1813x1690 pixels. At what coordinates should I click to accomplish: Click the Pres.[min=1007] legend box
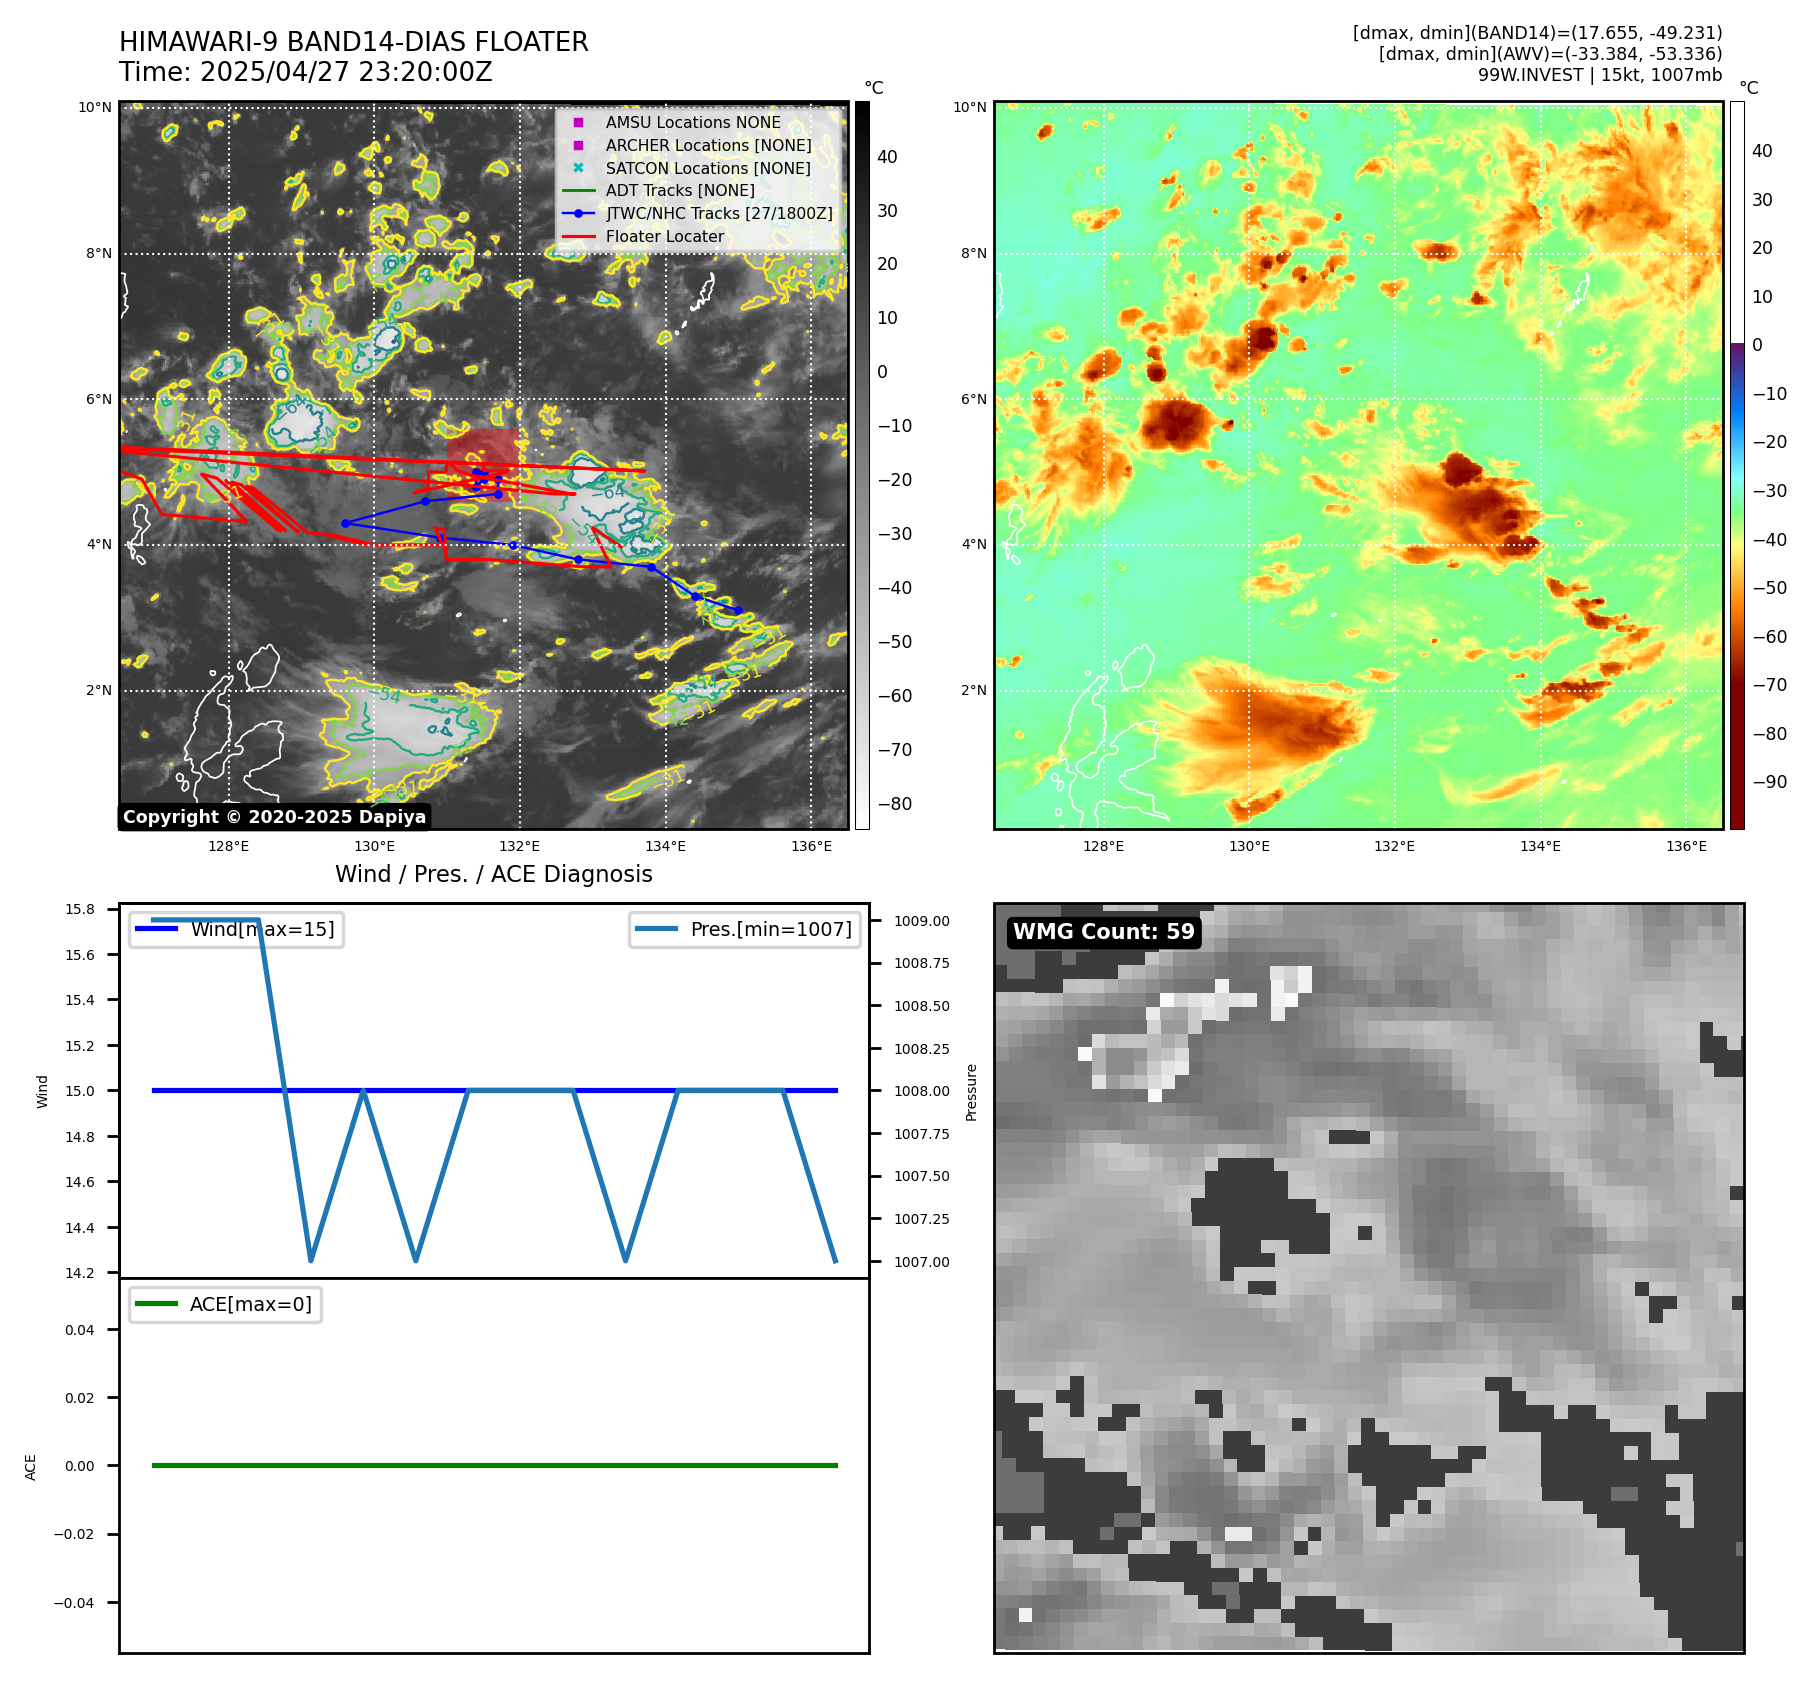coord(745,929)
